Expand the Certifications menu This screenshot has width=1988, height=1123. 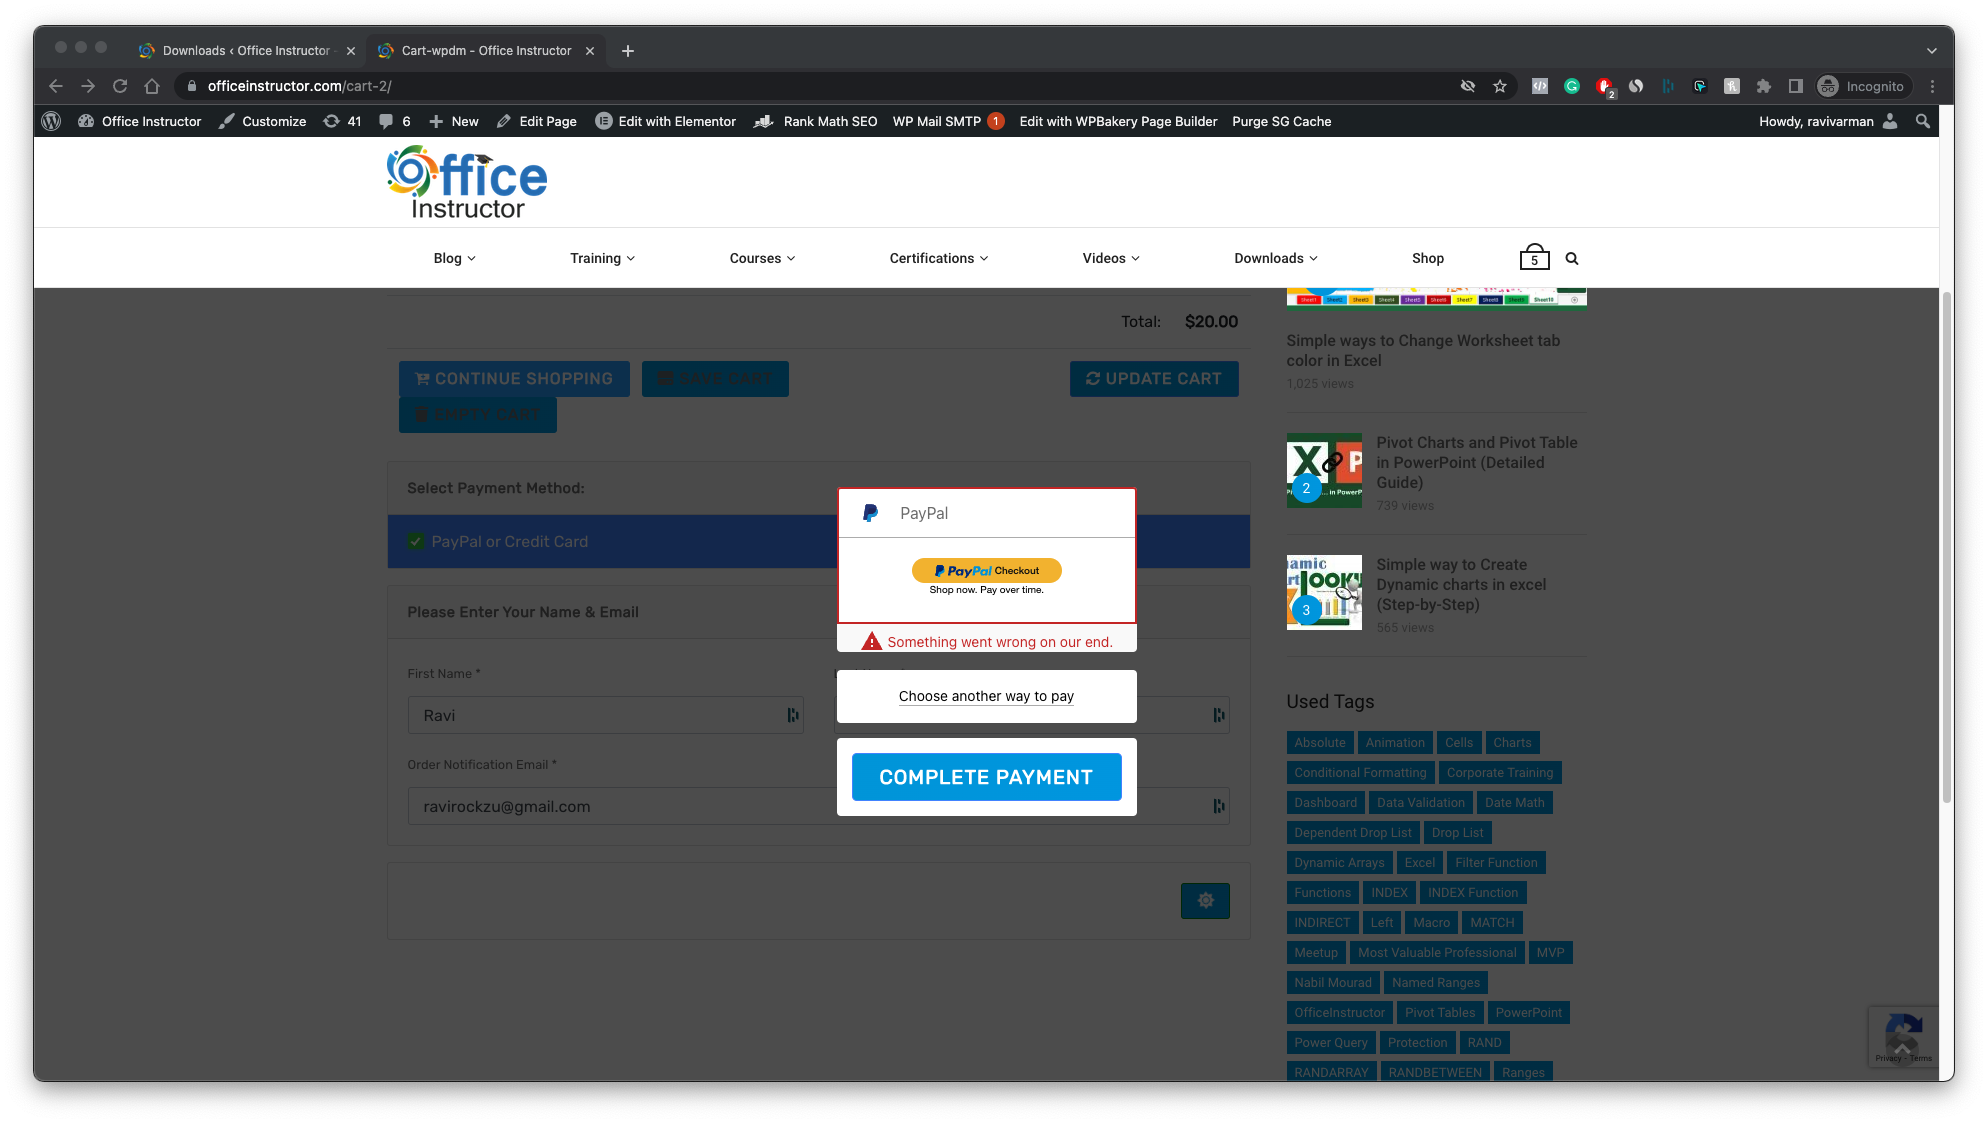(938, 258)
